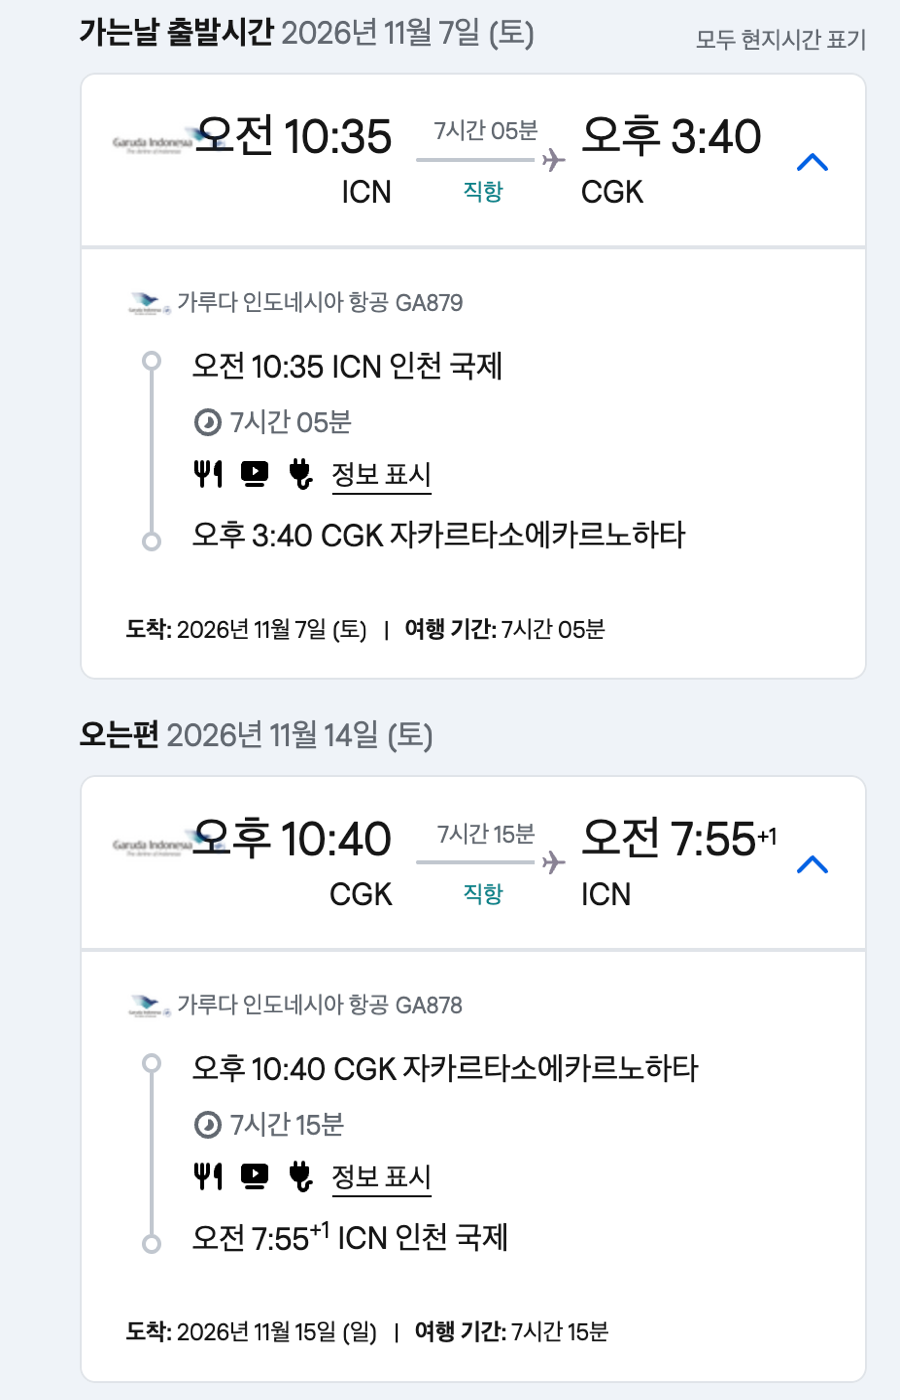Click small Garuda logo beside GA878 label
This screenshot has height=1400, width=900.
149,1005
